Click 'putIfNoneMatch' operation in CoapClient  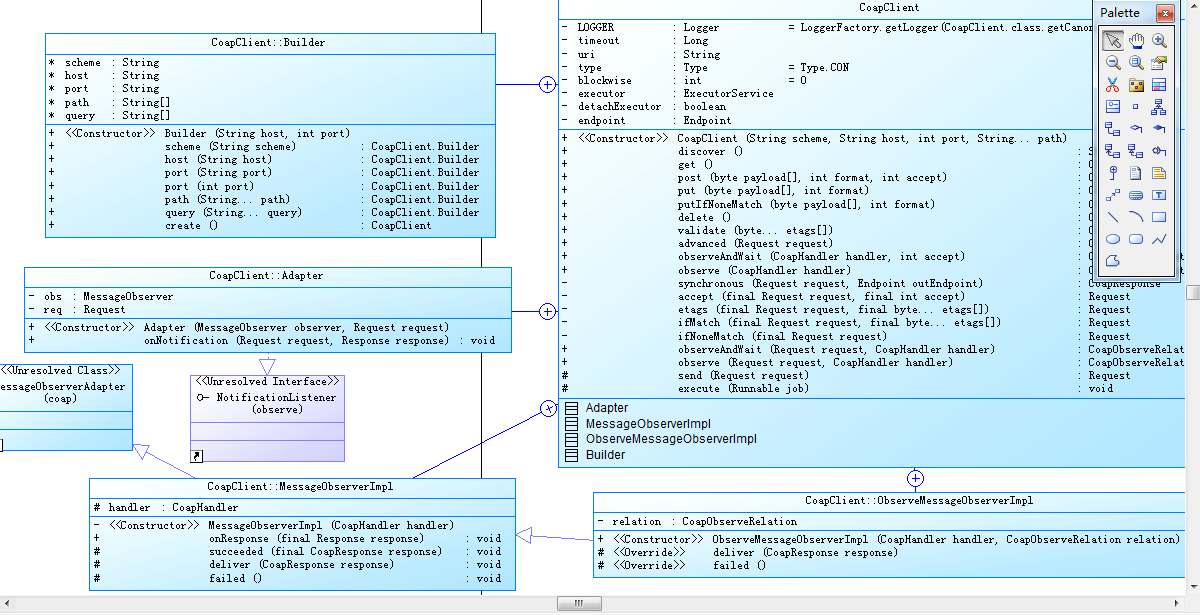806,205
